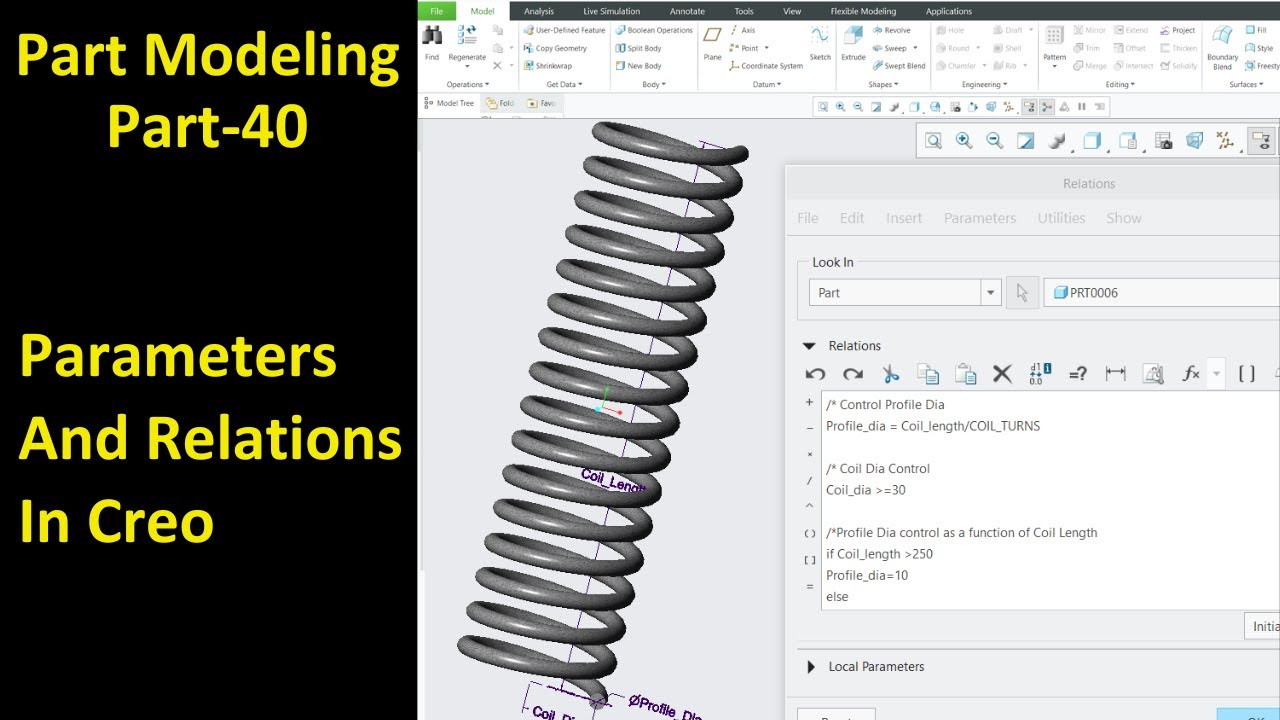The width and height of the screenshot is (1280, 720).
Task: Open the Operations group dropdown
Action: click(x=467, y=85)
